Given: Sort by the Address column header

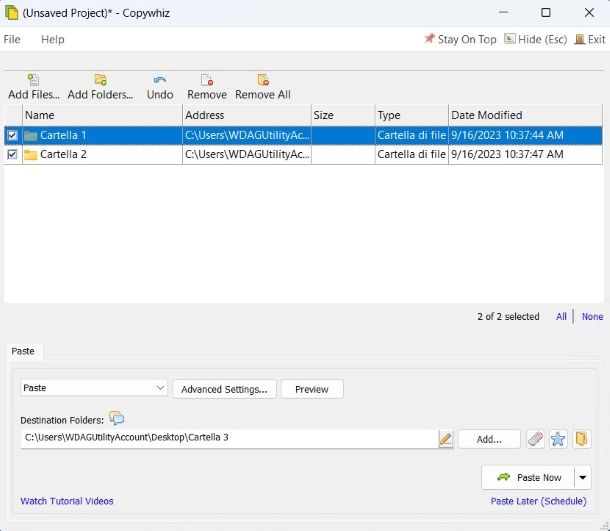Looking at the screenshot, I should coord(247,115).
